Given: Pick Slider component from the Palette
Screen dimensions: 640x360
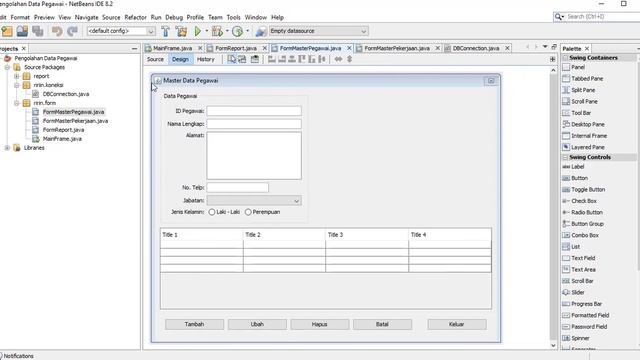Looking at the screenshot, I should 573,292.
